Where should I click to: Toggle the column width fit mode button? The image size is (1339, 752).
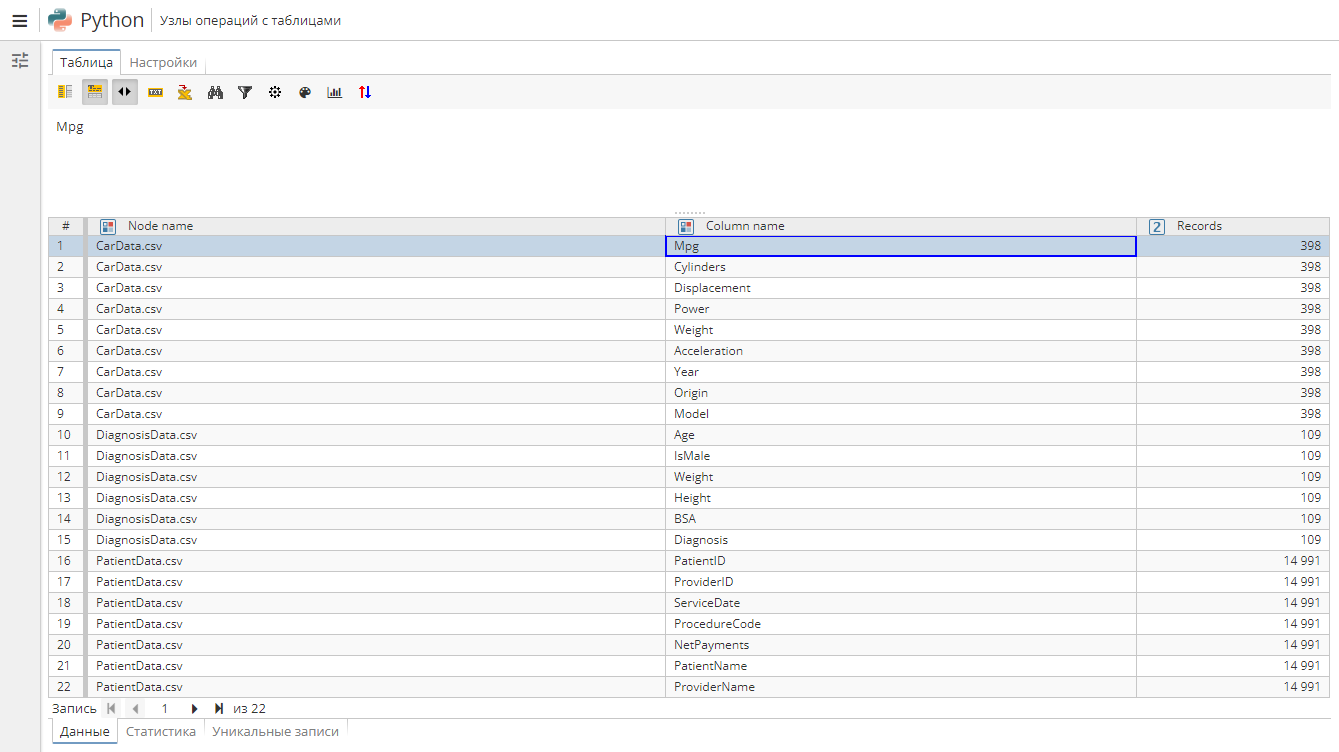pos(124,92)
